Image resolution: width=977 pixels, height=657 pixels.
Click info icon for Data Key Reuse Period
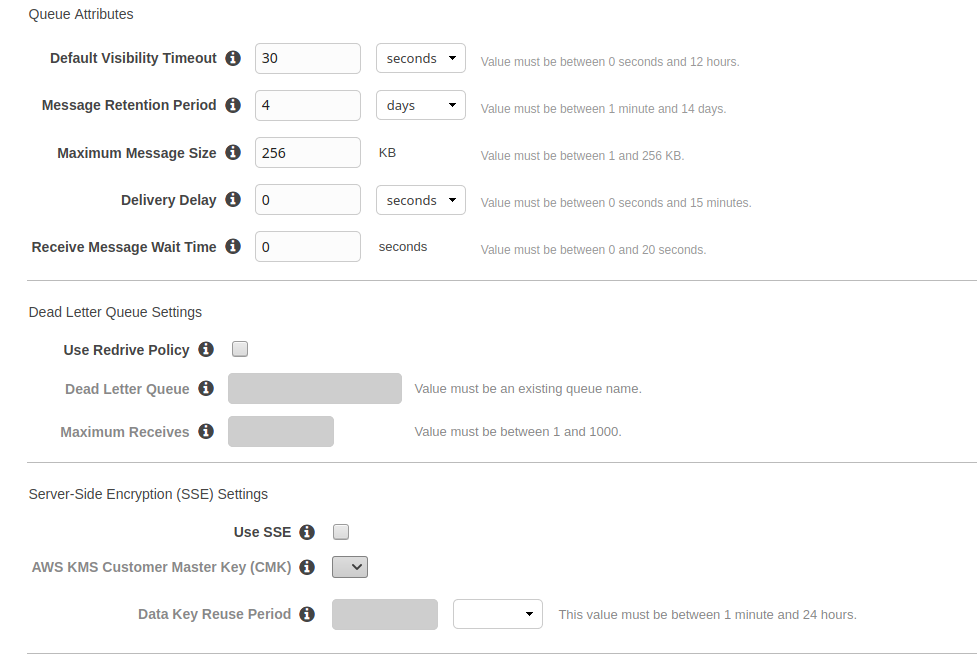tap(307, 614)
